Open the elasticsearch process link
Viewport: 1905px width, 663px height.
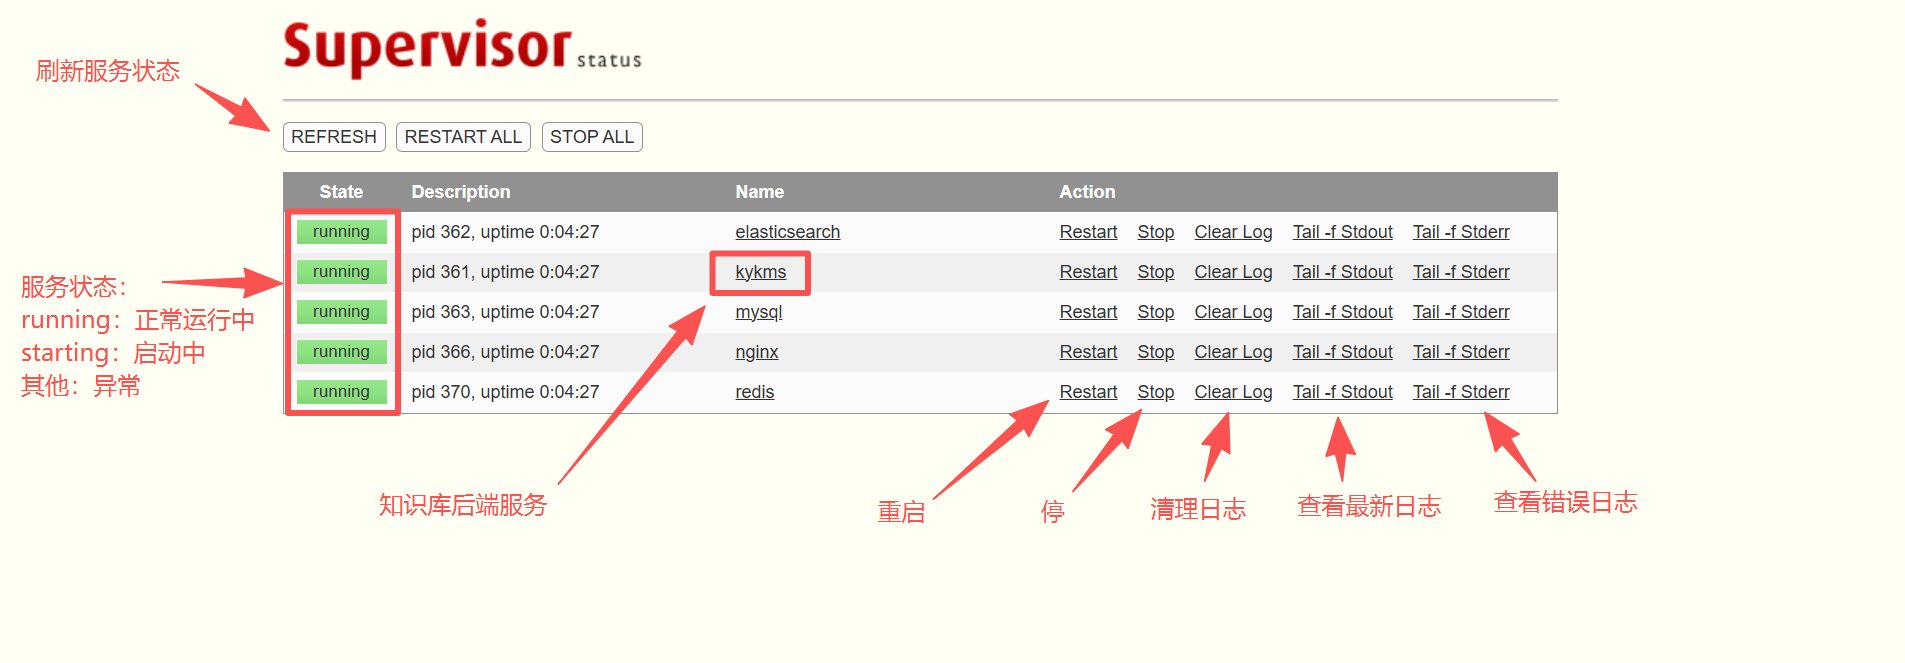click(787, 232)
